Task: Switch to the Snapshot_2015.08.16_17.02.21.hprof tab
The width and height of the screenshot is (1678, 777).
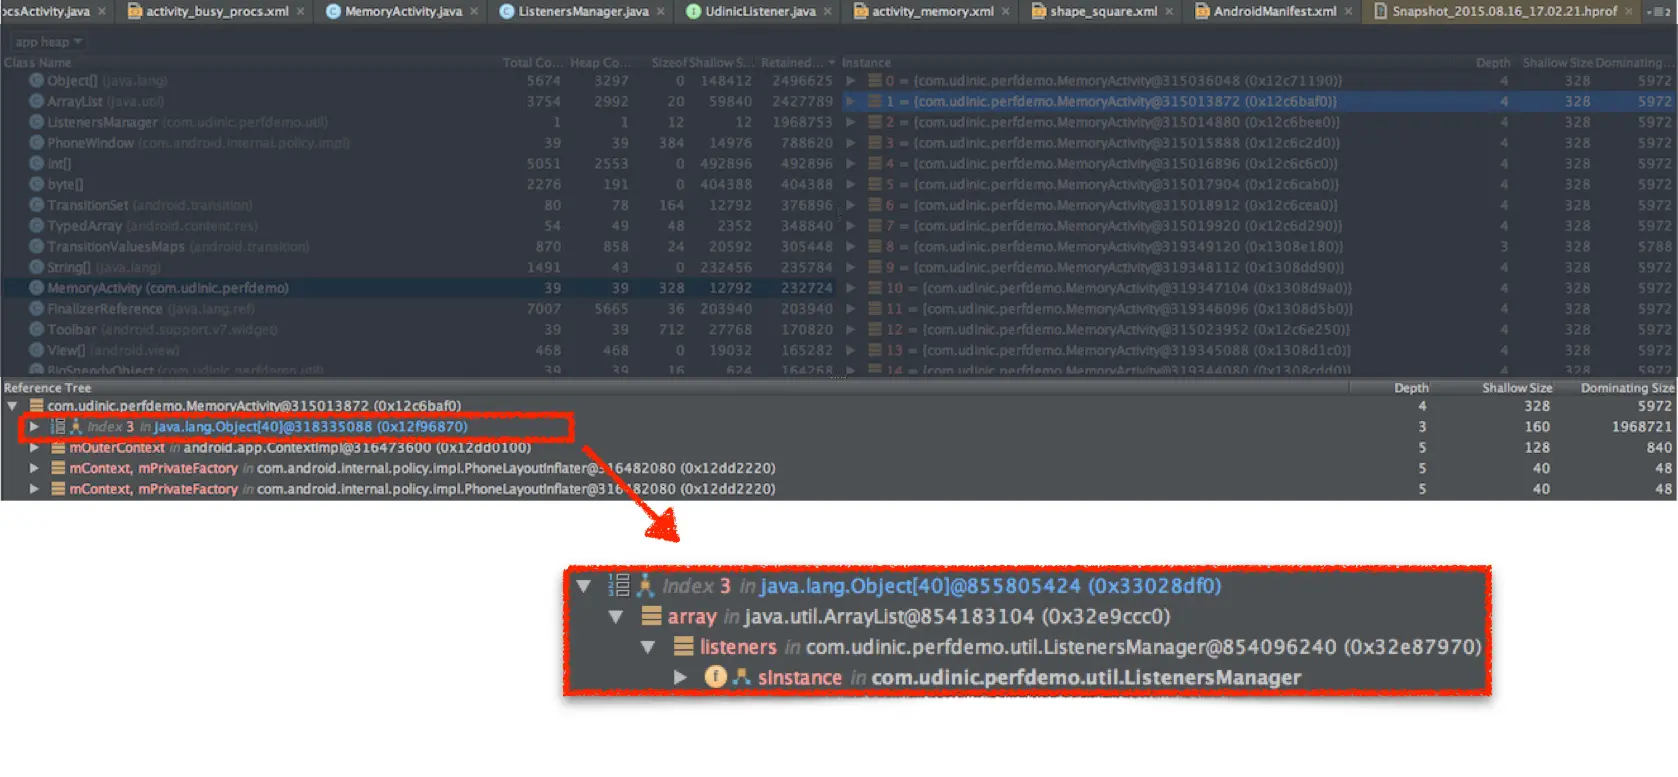Action: (x=1504, y=11)
